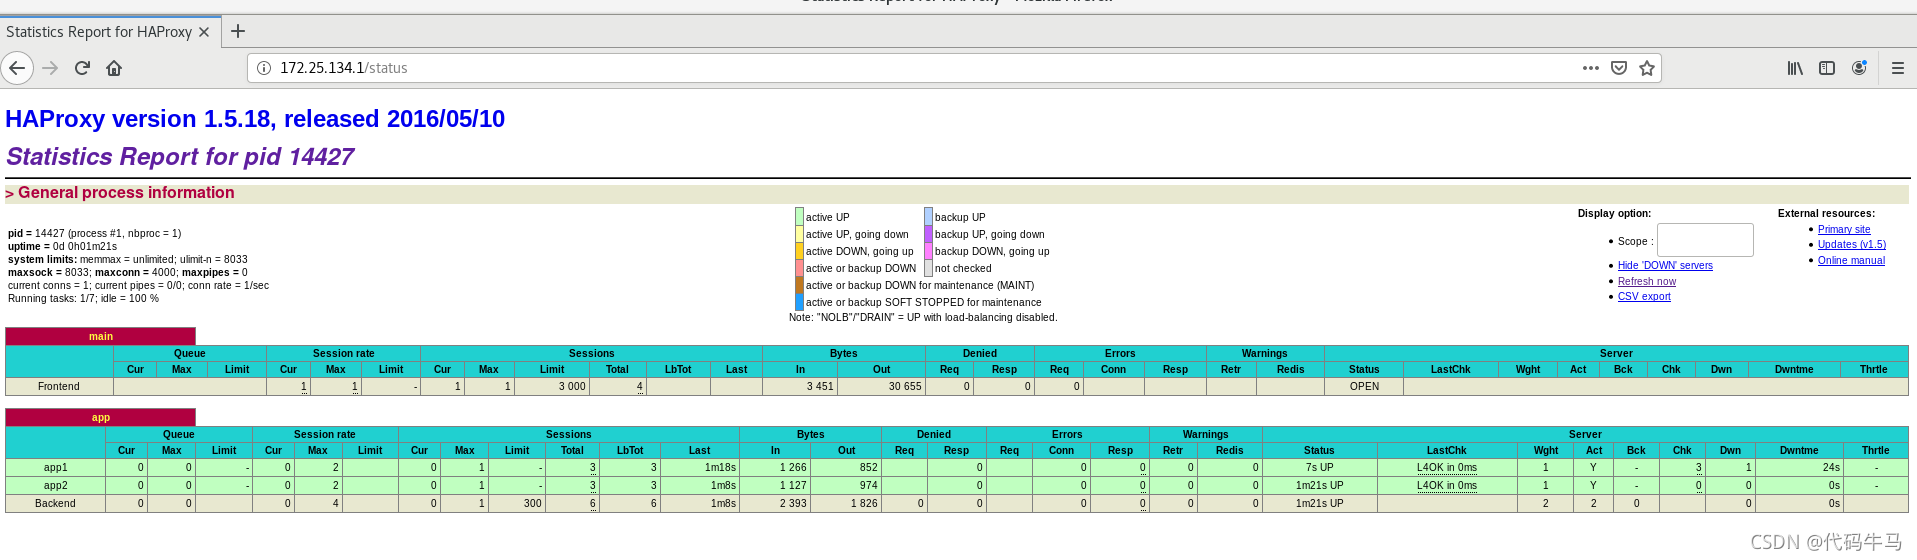The width and height of the screenshot is (1917, 560).
Task: Open the Firefox hamburger menu
Action: (x=1898, y=68)
